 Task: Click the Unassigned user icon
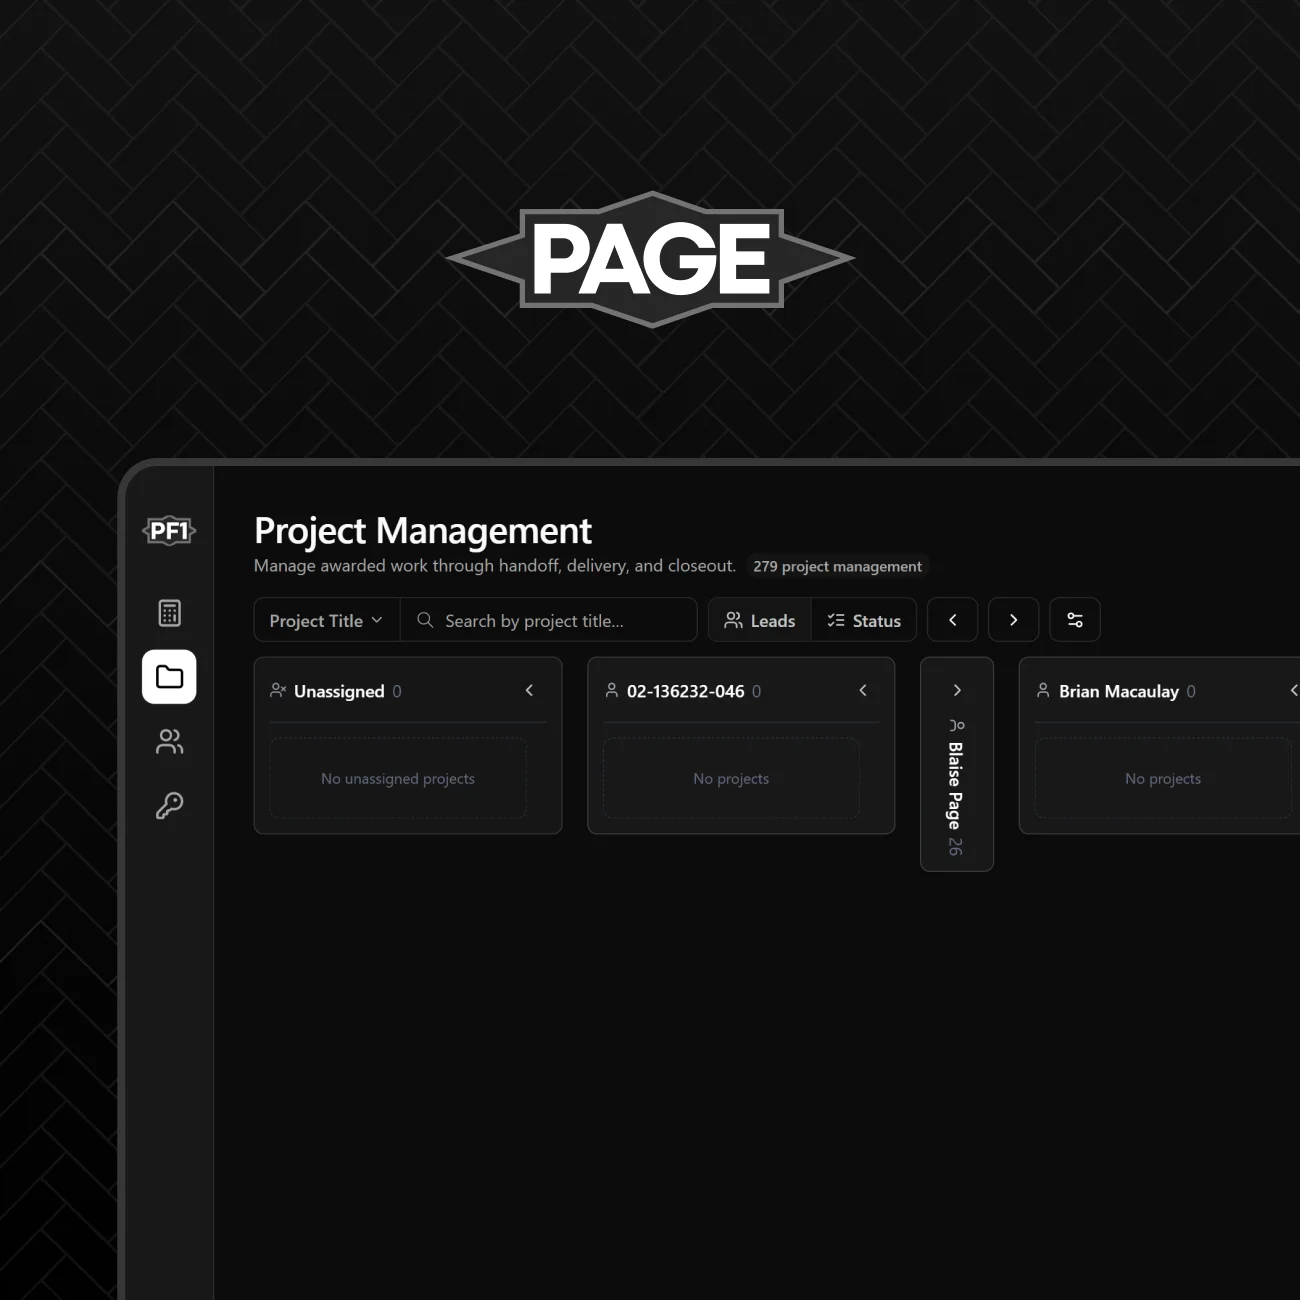[278, 690]
